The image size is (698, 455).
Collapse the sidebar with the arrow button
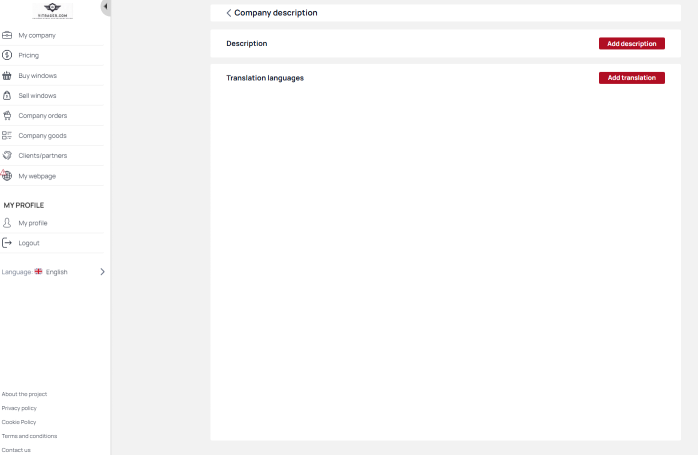pos(106,7)
